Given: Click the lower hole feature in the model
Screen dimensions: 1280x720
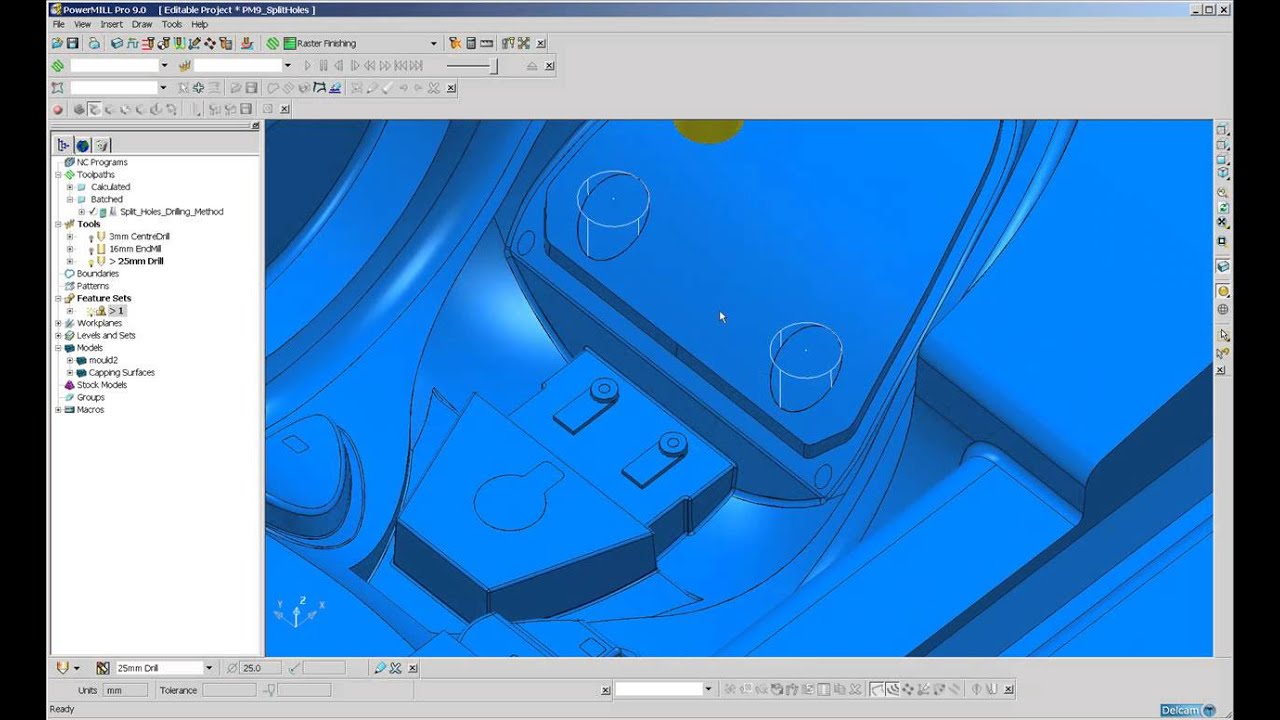Looking at the screenshot, I should click(806, 367).
